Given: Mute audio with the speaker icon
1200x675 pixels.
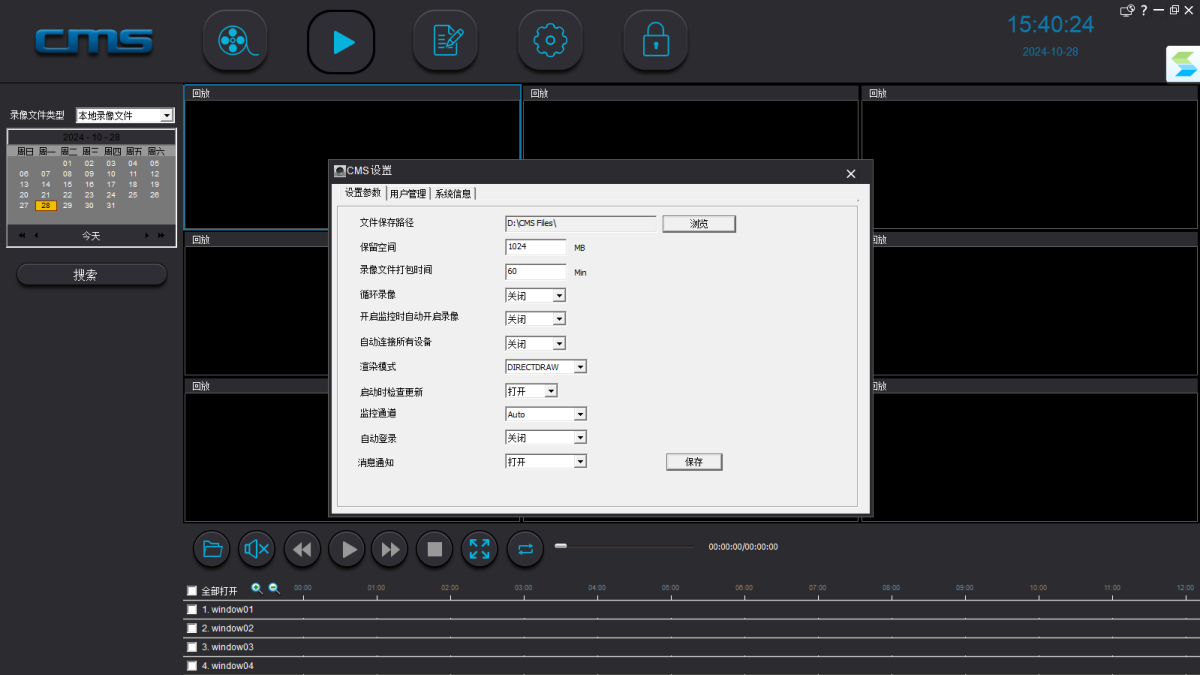Looking at the screenshot, I should [x=257, y=549].
